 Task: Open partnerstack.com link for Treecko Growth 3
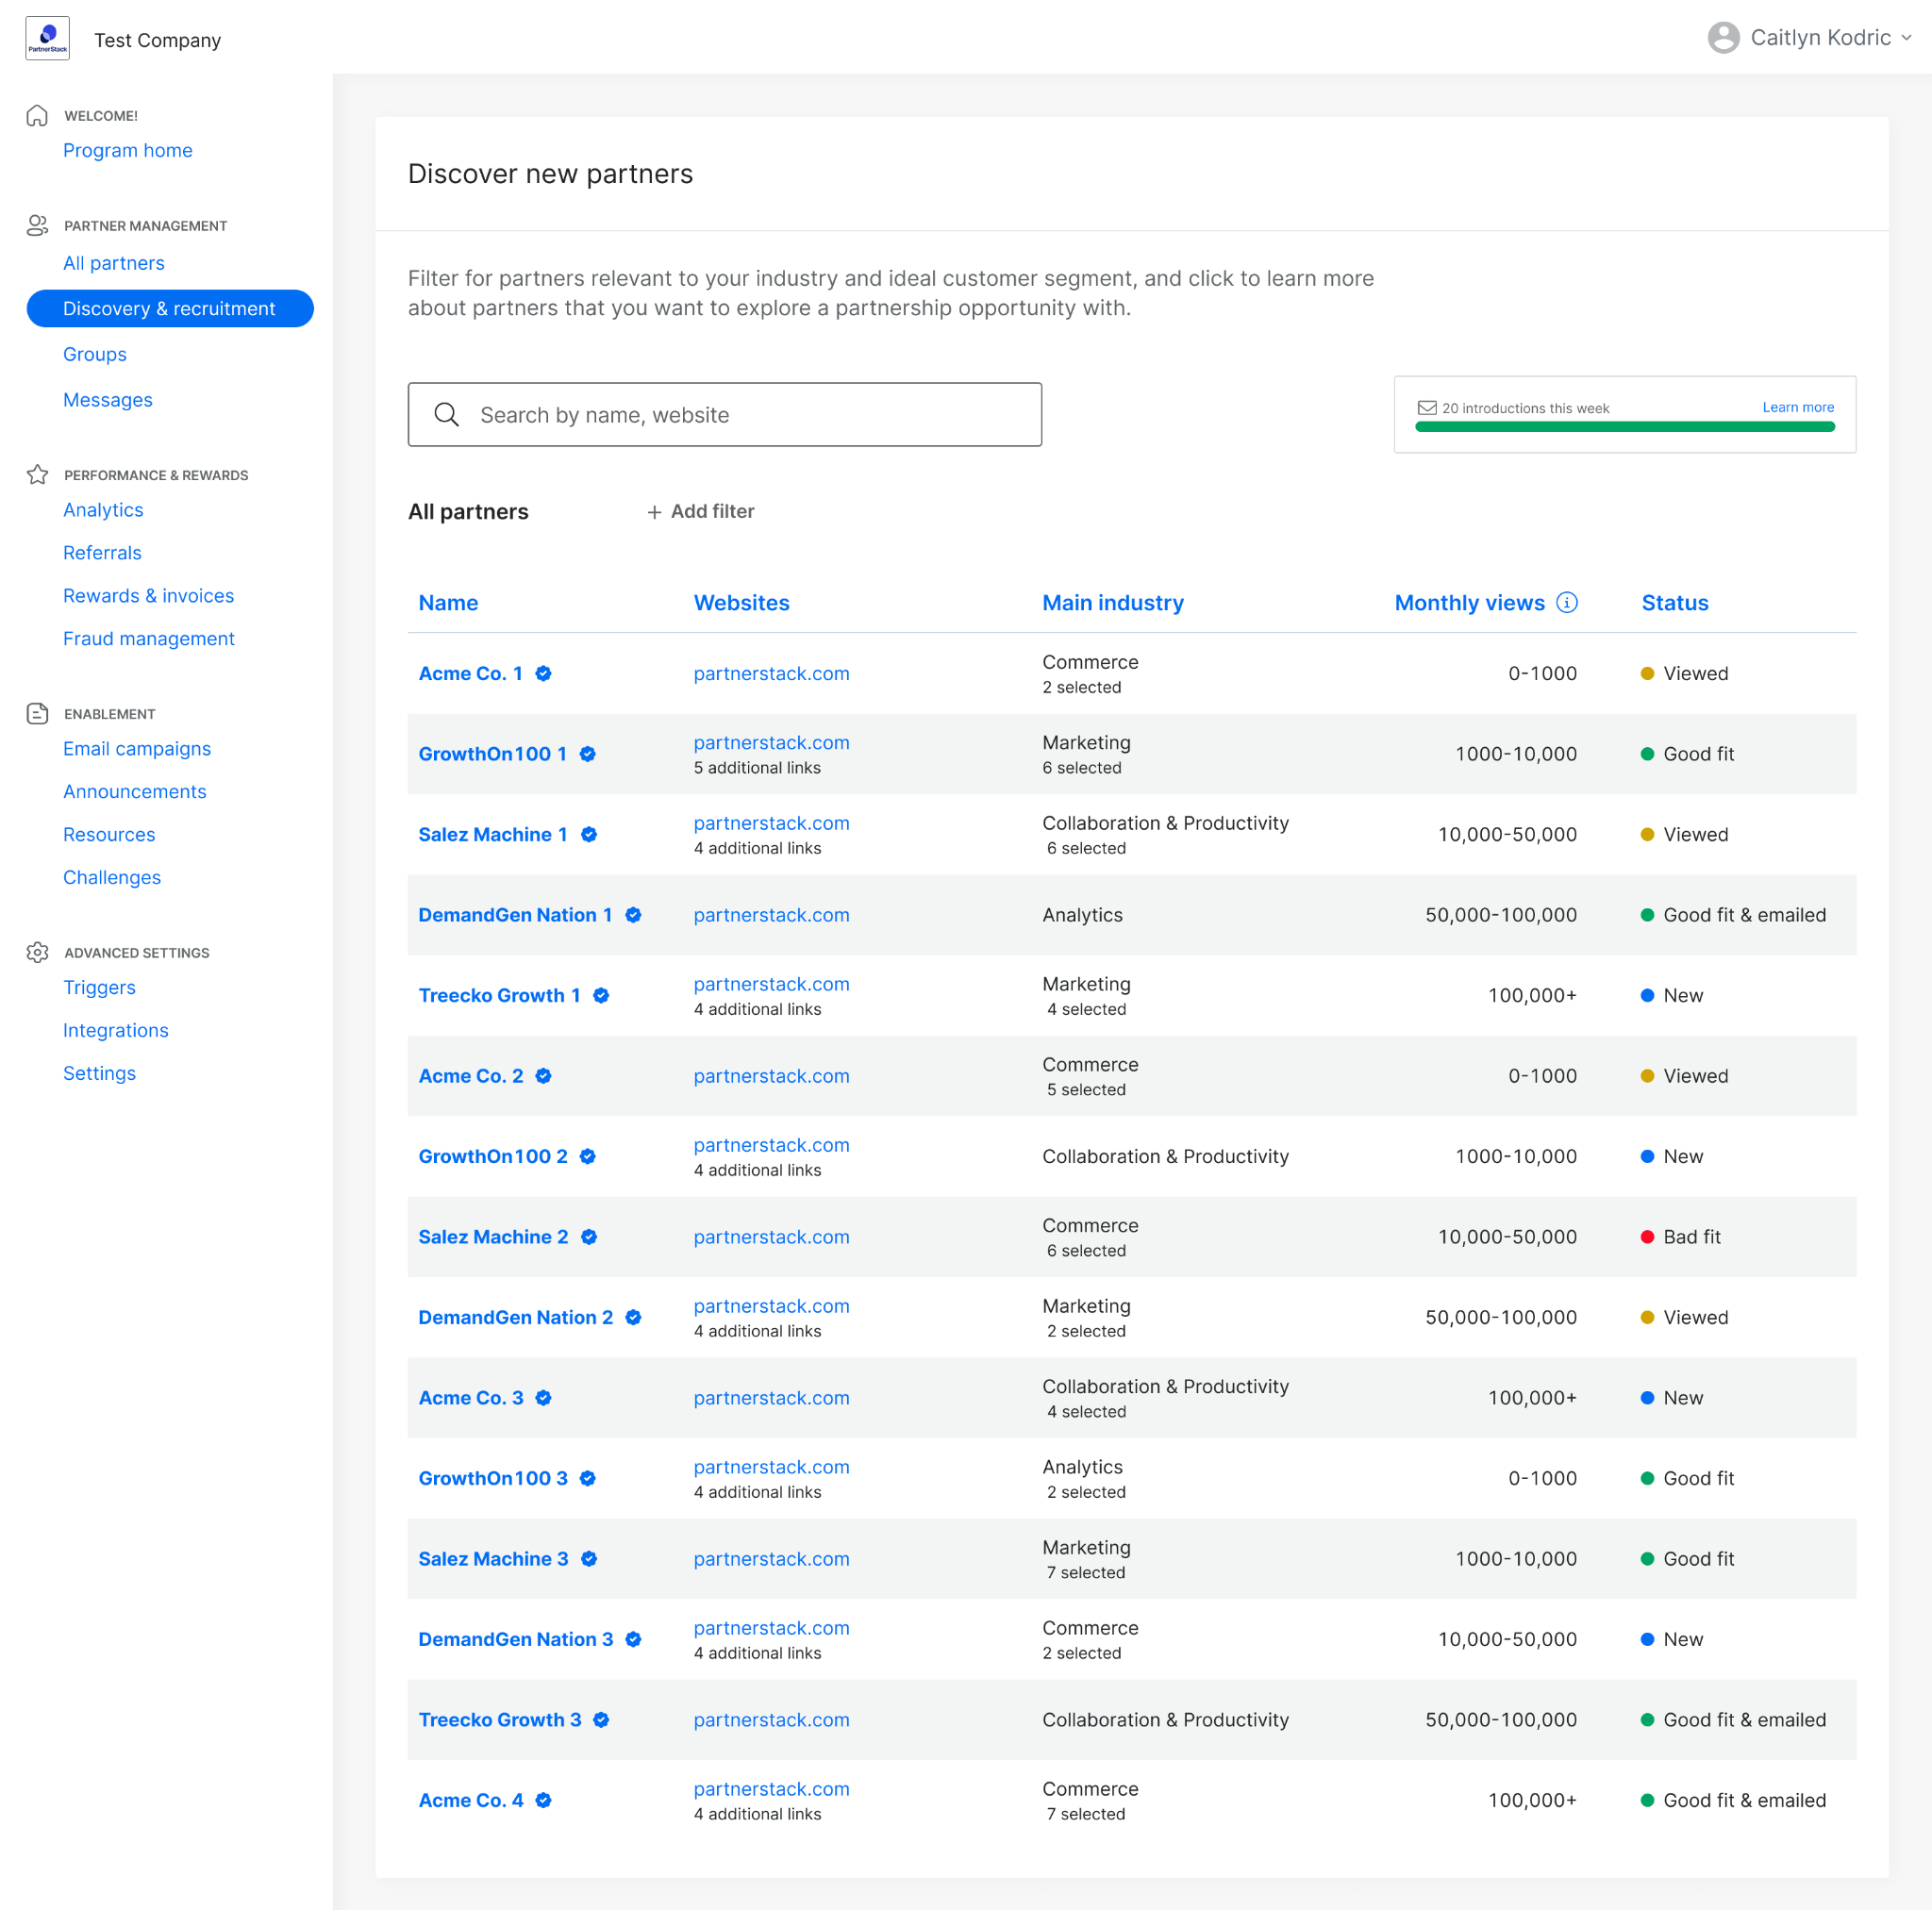pyautogui.click(x=772, y=1720)
